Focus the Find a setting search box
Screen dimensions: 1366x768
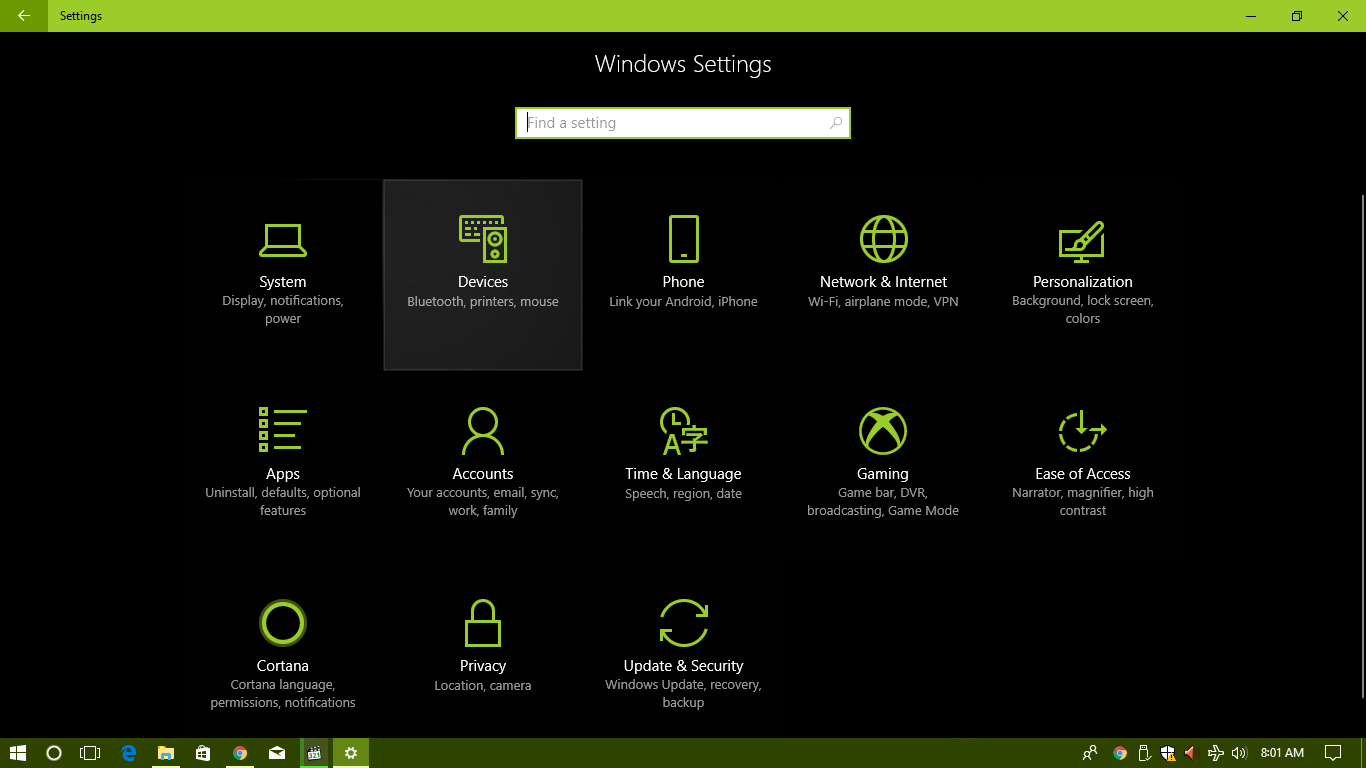coord(683,123)
